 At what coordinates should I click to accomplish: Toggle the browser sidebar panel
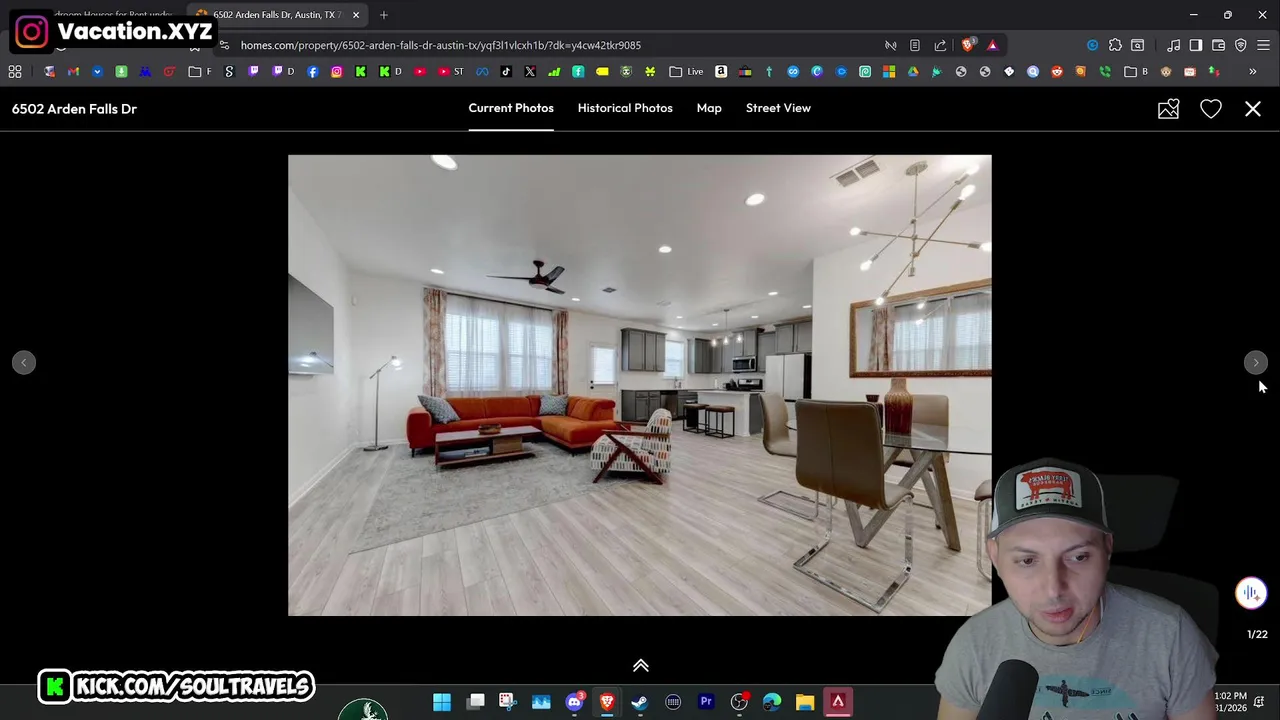pyautogui.click(x=1196, y=45)
